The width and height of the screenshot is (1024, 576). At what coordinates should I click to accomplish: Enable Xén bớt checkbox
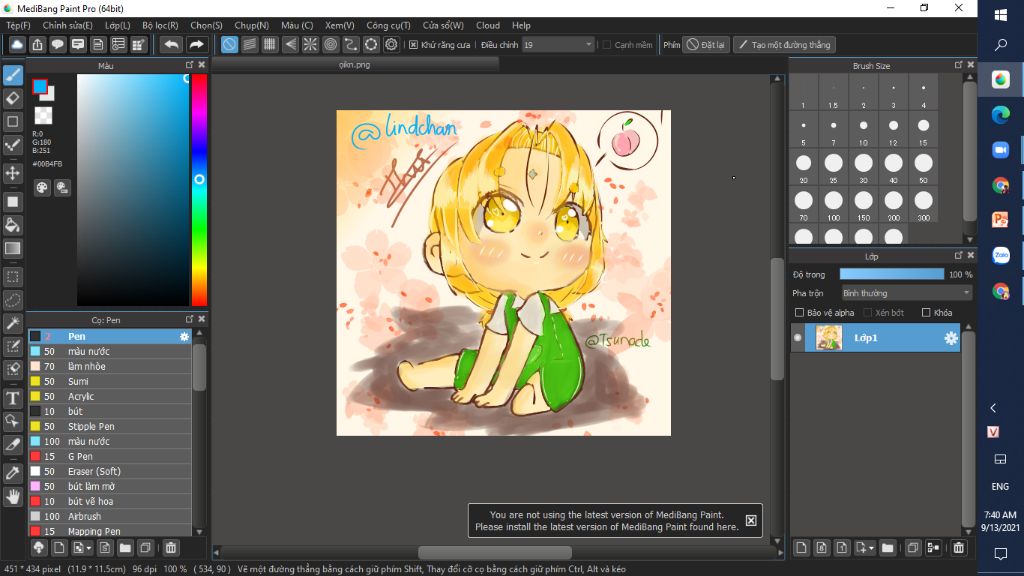[x=868, y=313]
